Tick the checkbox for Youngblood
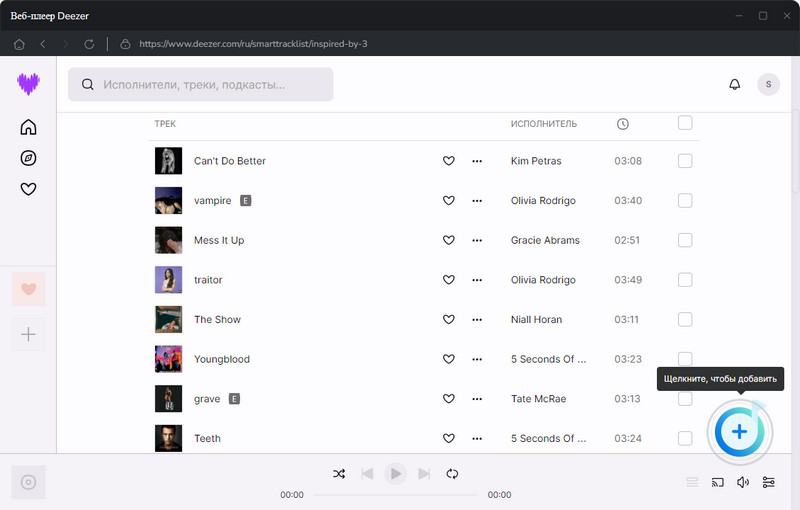The width and height of the screenshot is (800, 510). (x=685, y=359)
